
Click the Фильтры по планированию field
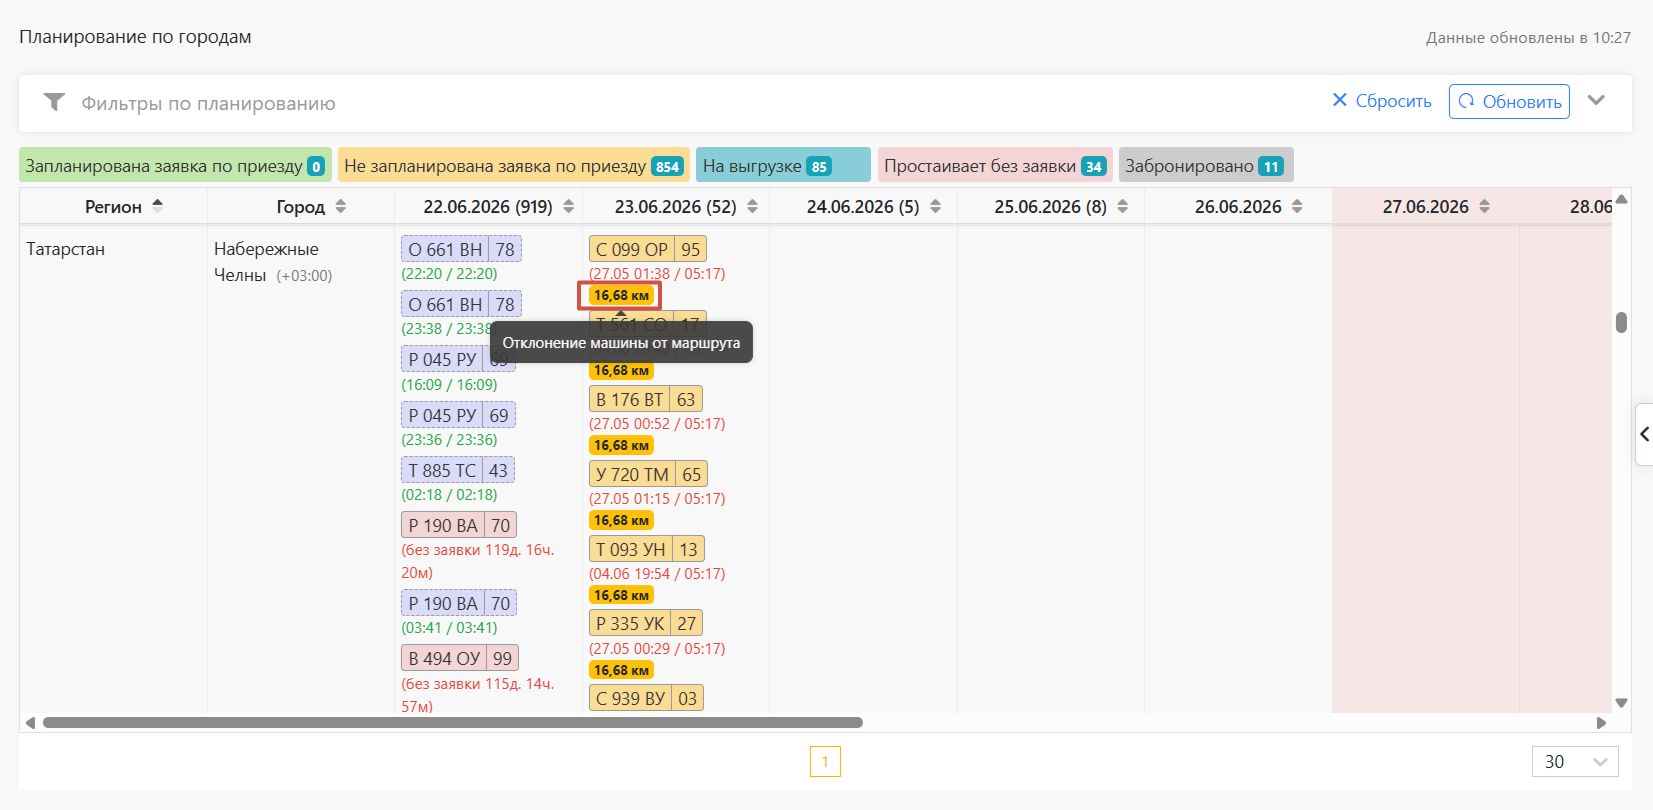pyautogui.click(x=208, y=103)
